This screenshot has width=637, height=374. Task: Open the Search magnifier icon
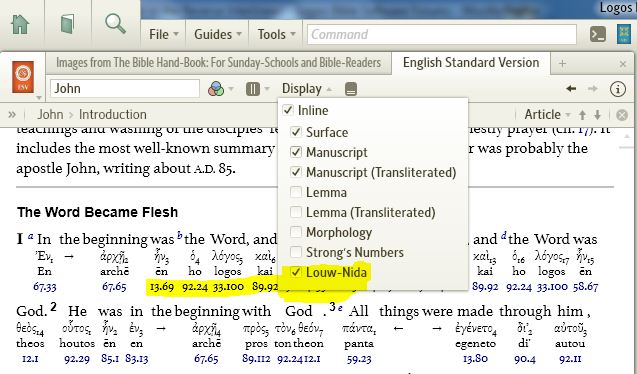115,24
